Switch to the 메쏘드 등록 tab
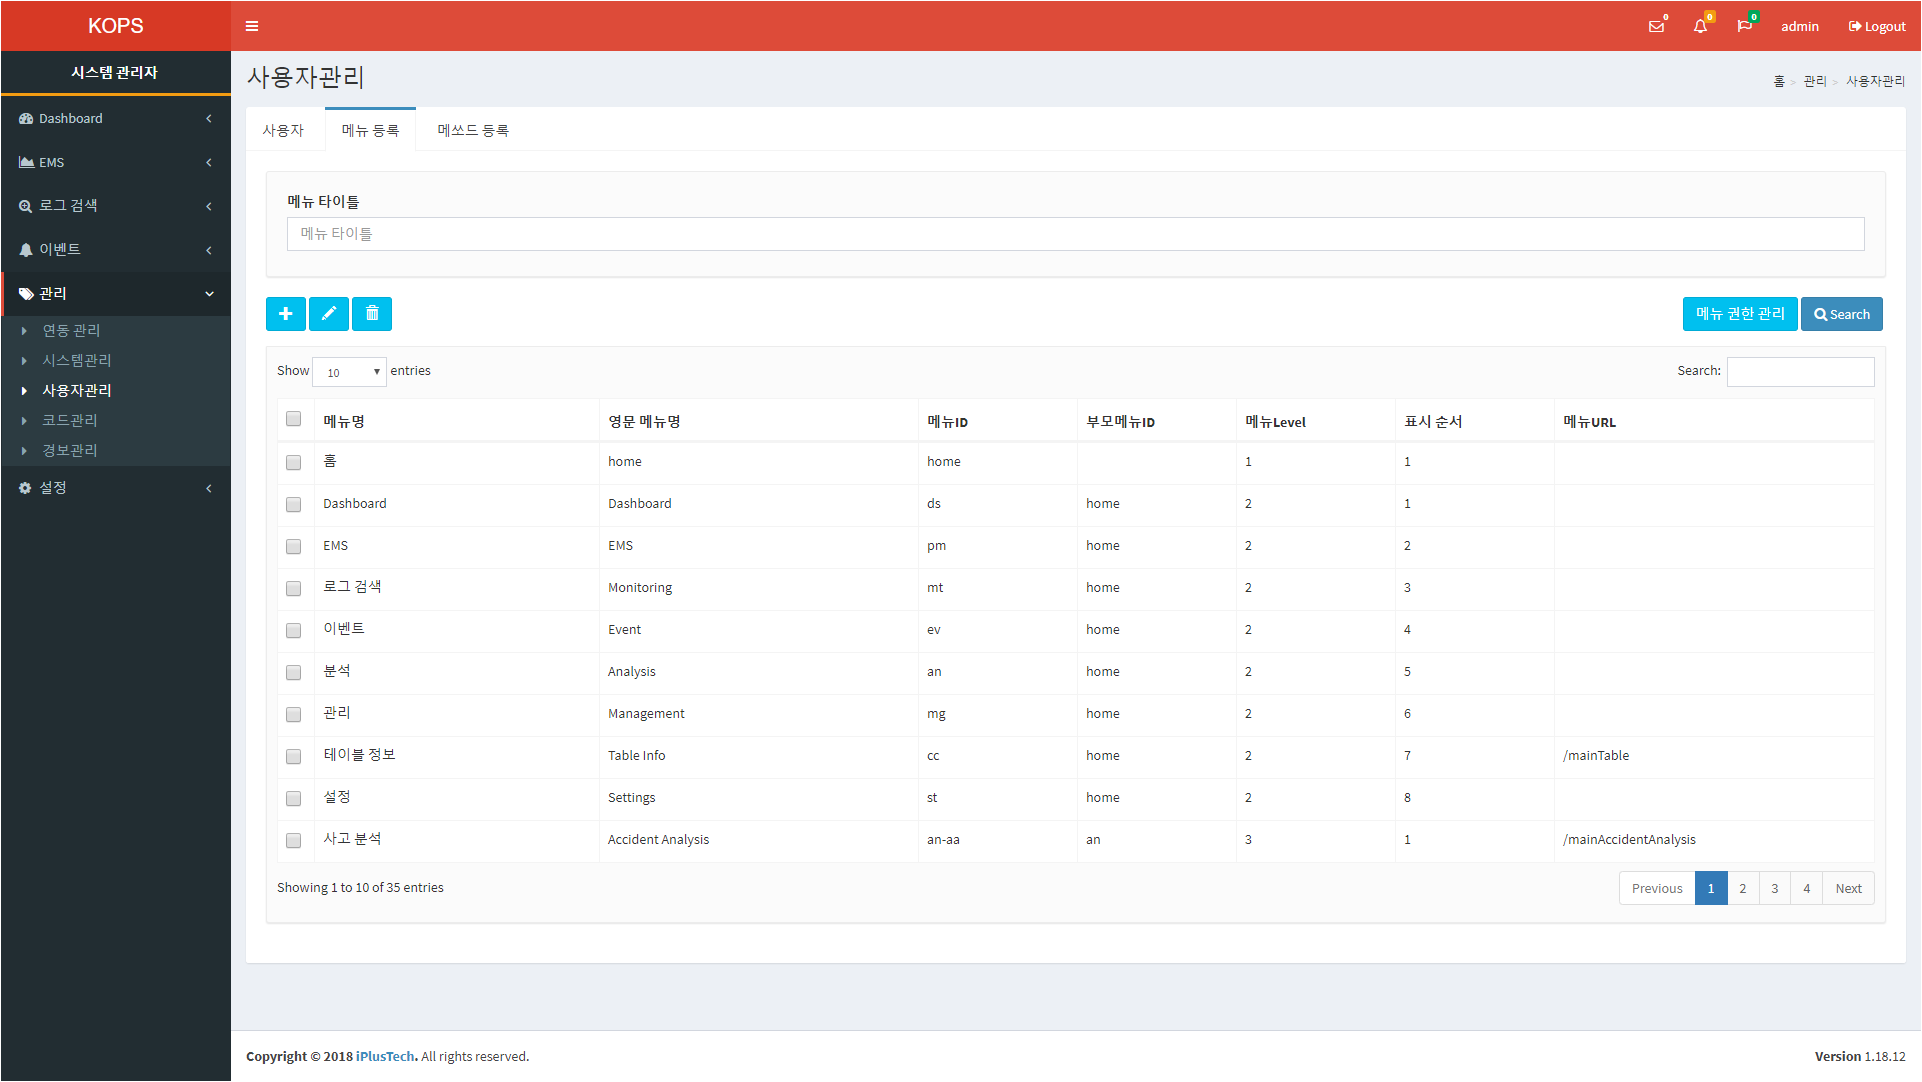The width and height of the screenshot is (1922, 1082). pos(473,130)
